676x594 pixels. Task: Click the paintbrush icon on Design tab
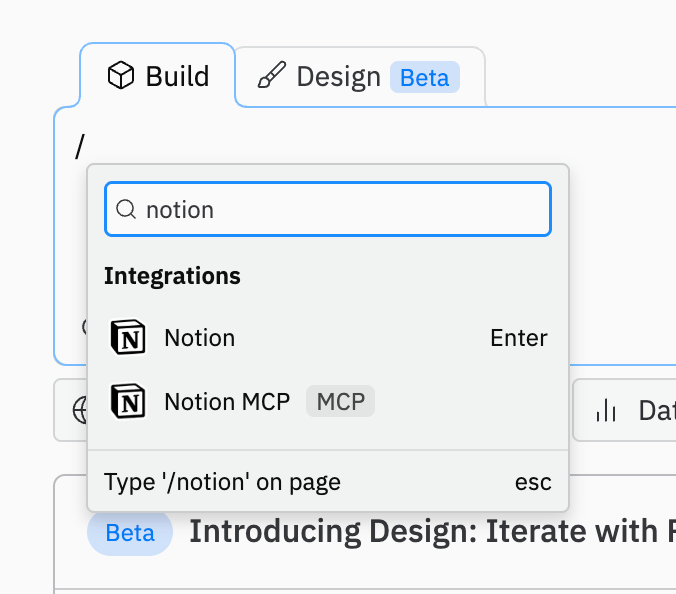[x=271, y=77]
